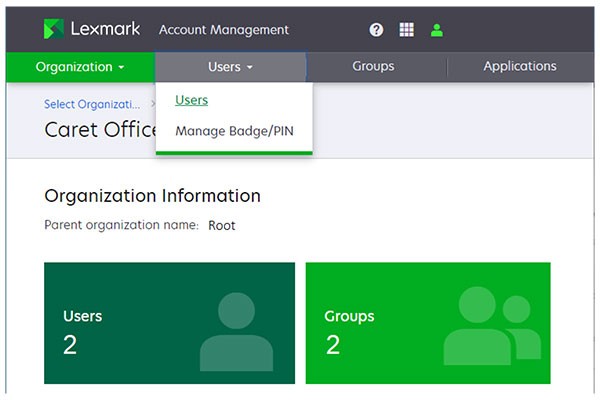Click the Groups count number 2
This screenshot has height=400, width=600.
point(332,345)
